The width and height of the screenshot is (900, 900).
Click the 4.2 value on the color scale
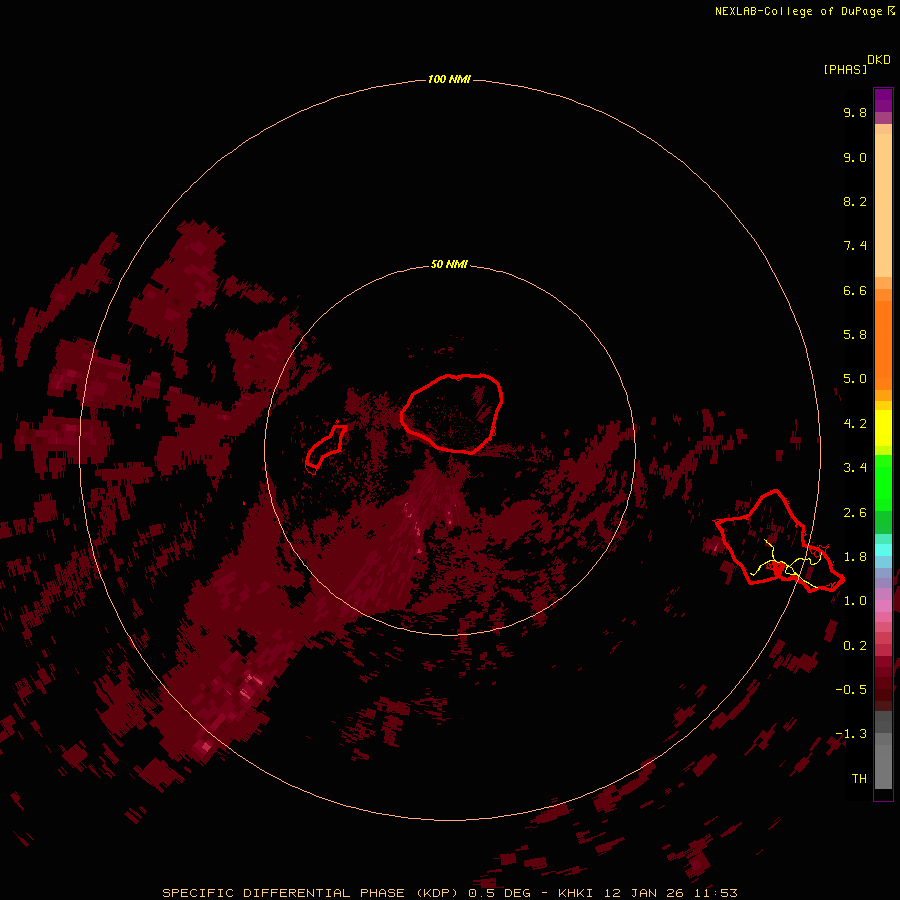(x=855, y=424)
